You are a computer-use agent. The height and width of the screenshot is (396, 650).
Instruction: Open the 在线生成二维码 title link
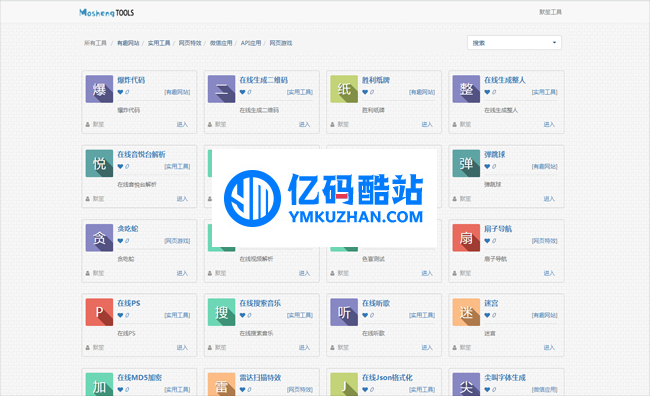[264, 80]
